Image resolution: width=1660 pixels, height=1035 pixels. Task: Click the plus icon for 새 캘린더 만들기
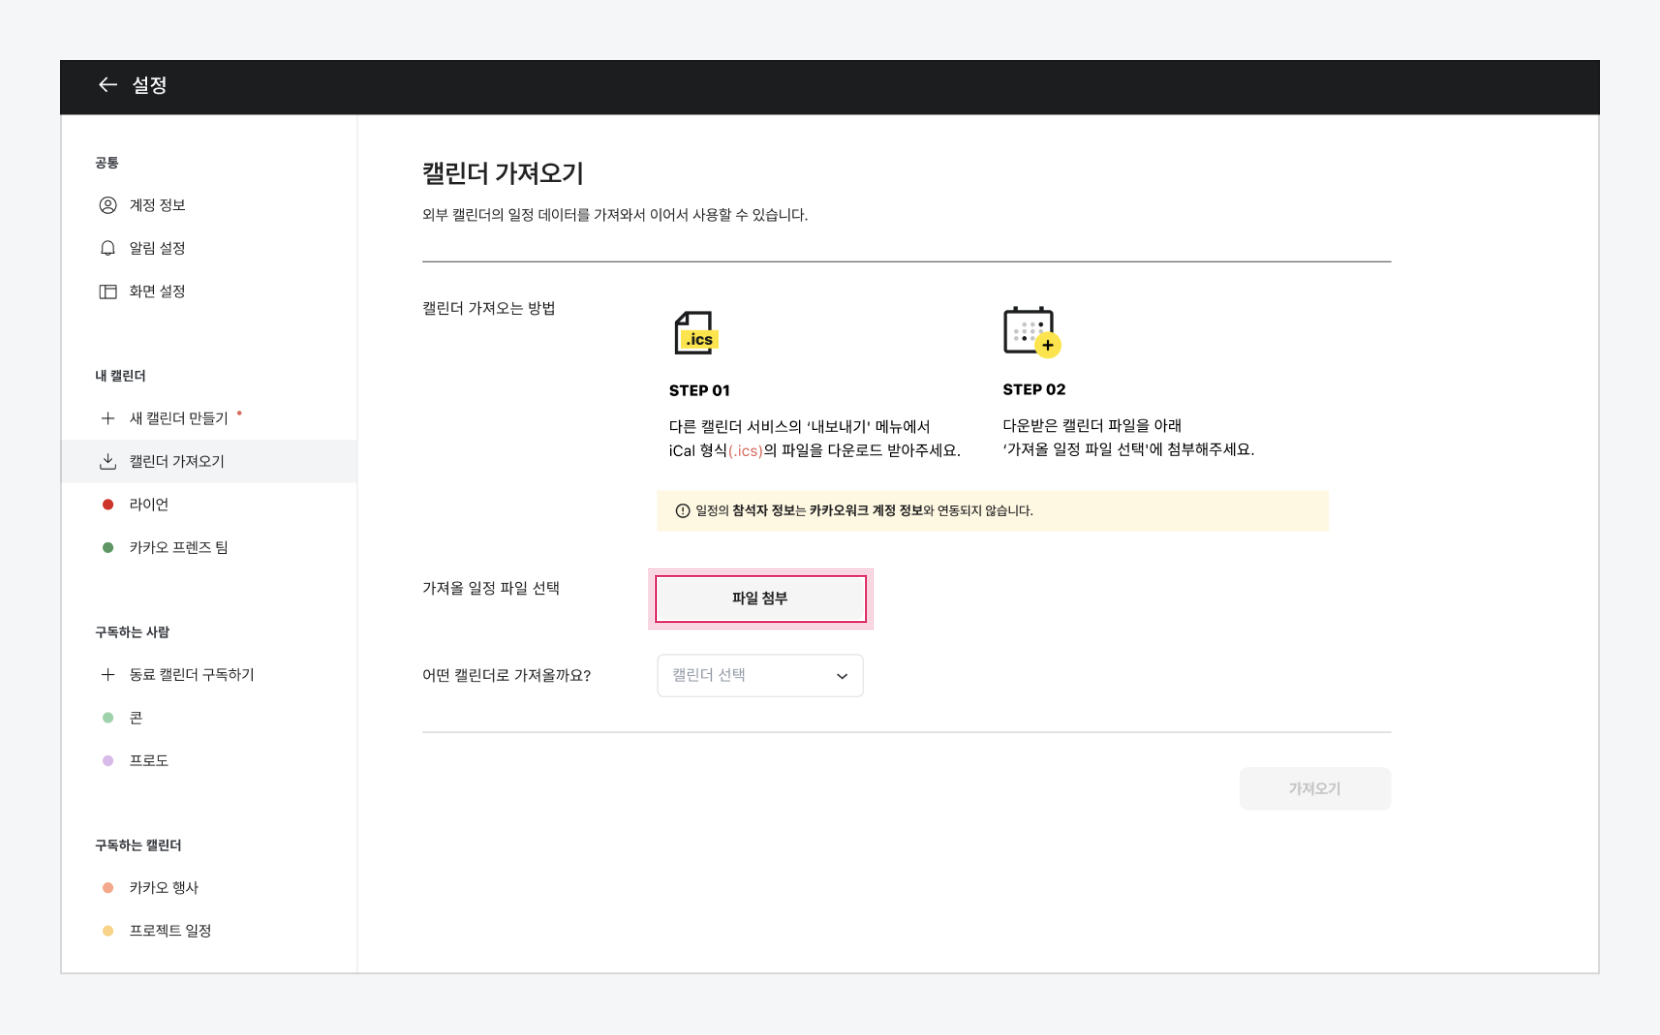[x=108, y=418]
